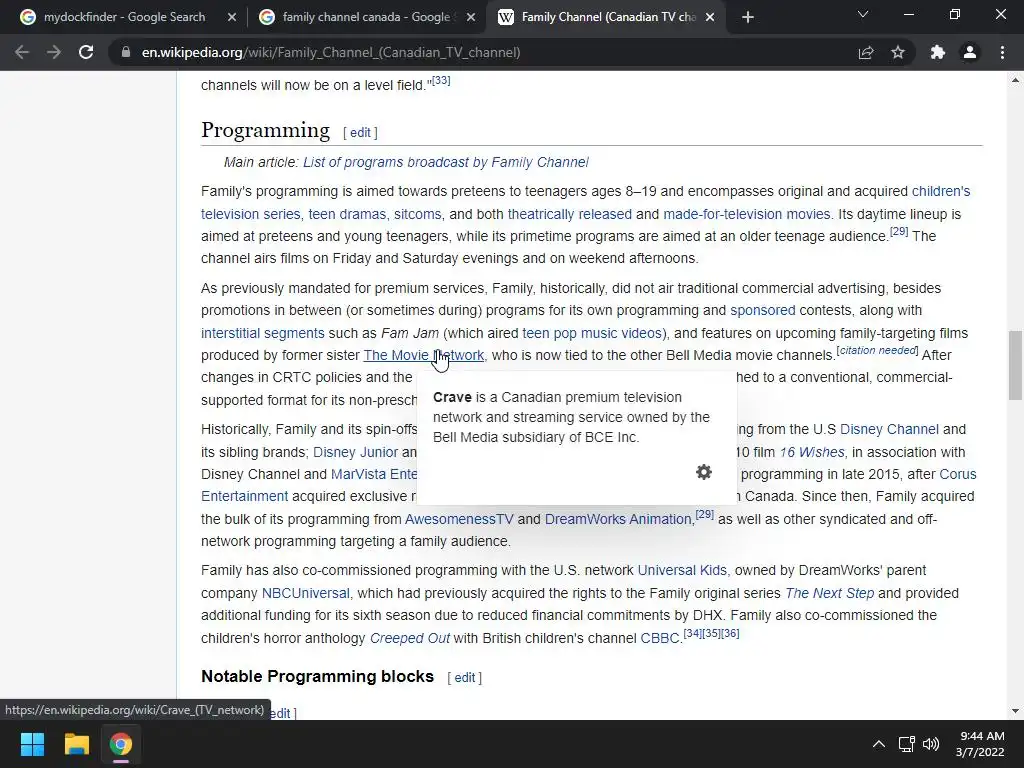Open Universal Kids link
The height and width of the screenshot is (768, 1024).
[682, 571]
